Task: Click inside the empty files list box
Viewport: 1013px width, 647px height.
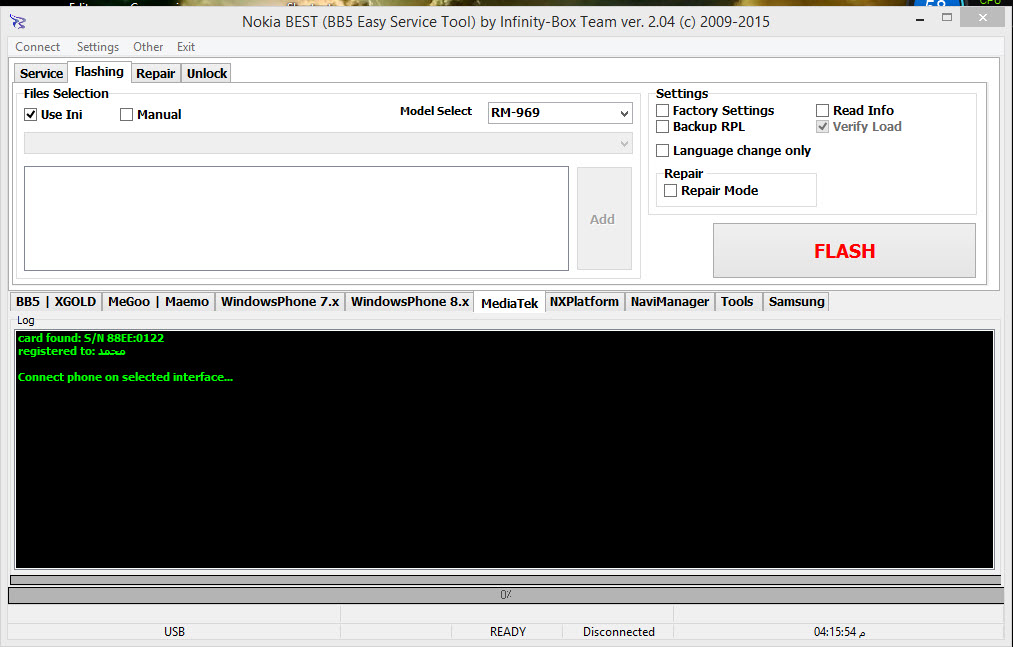Action: [x=297, y=218]
